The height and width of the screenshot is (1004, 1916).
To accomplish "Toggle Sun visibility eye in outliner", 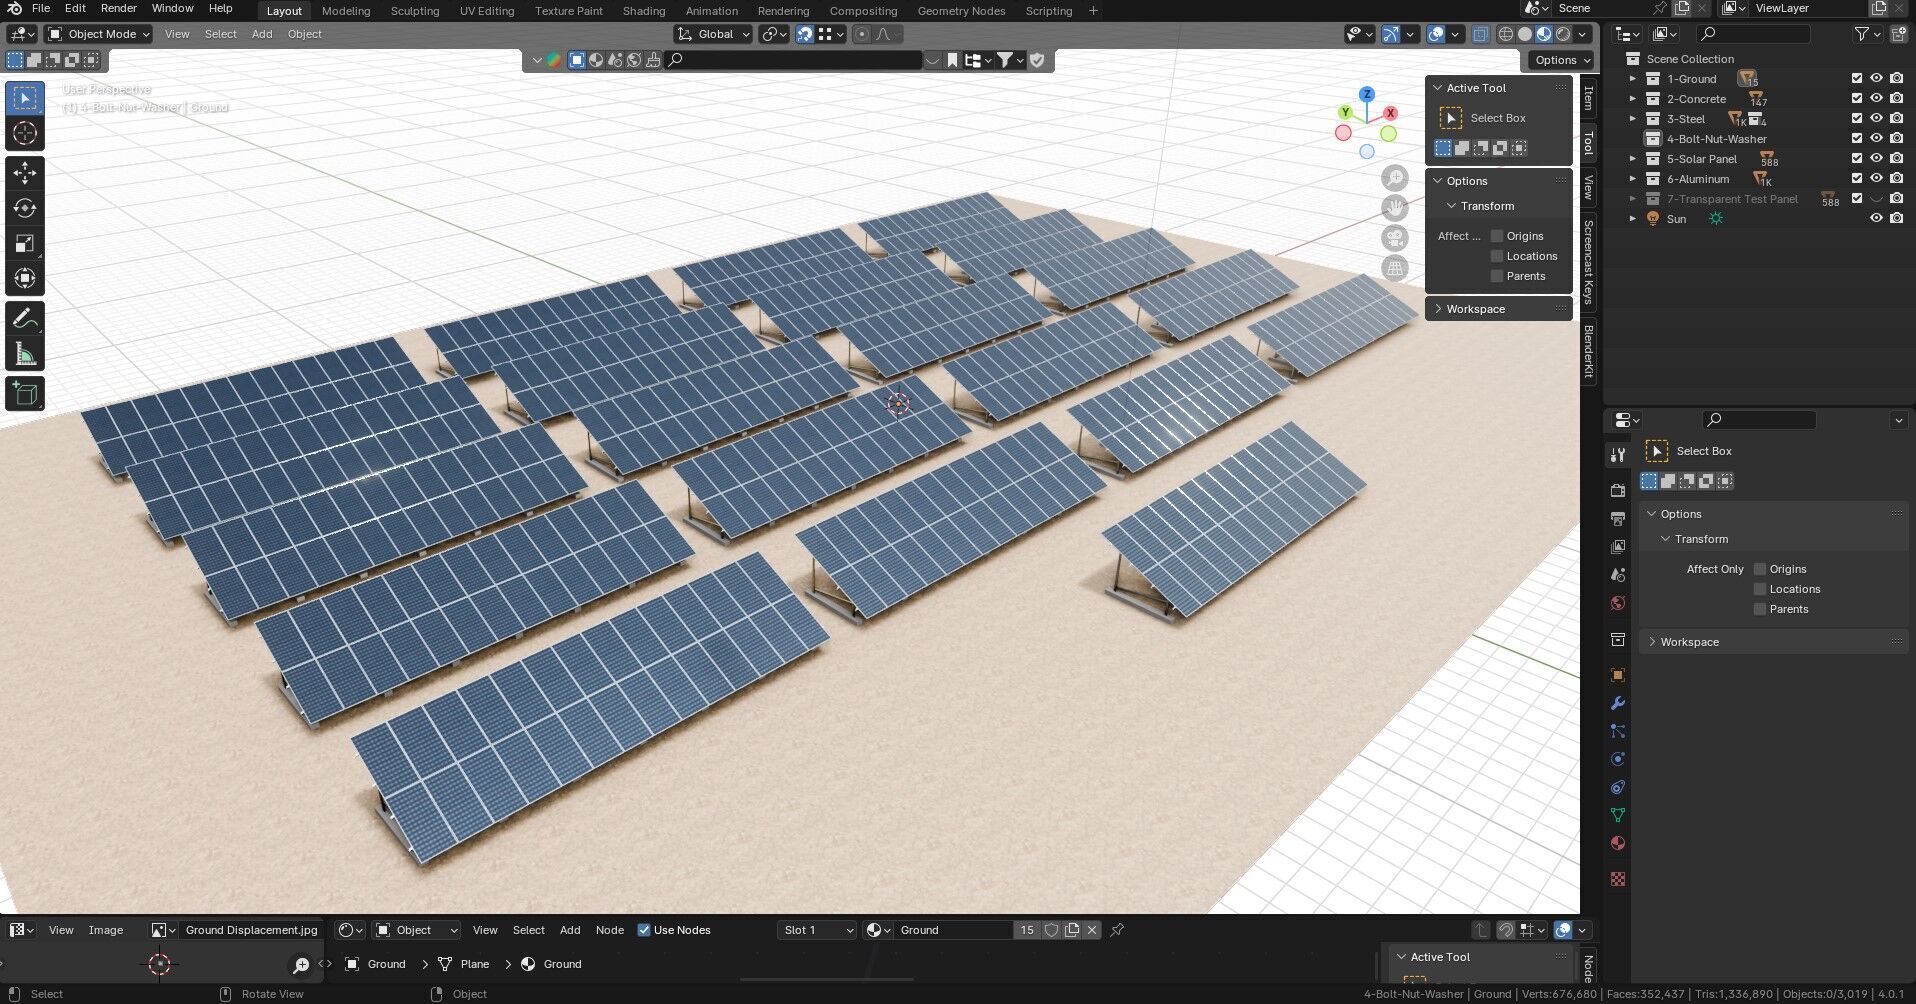I will click(1876, 218).
